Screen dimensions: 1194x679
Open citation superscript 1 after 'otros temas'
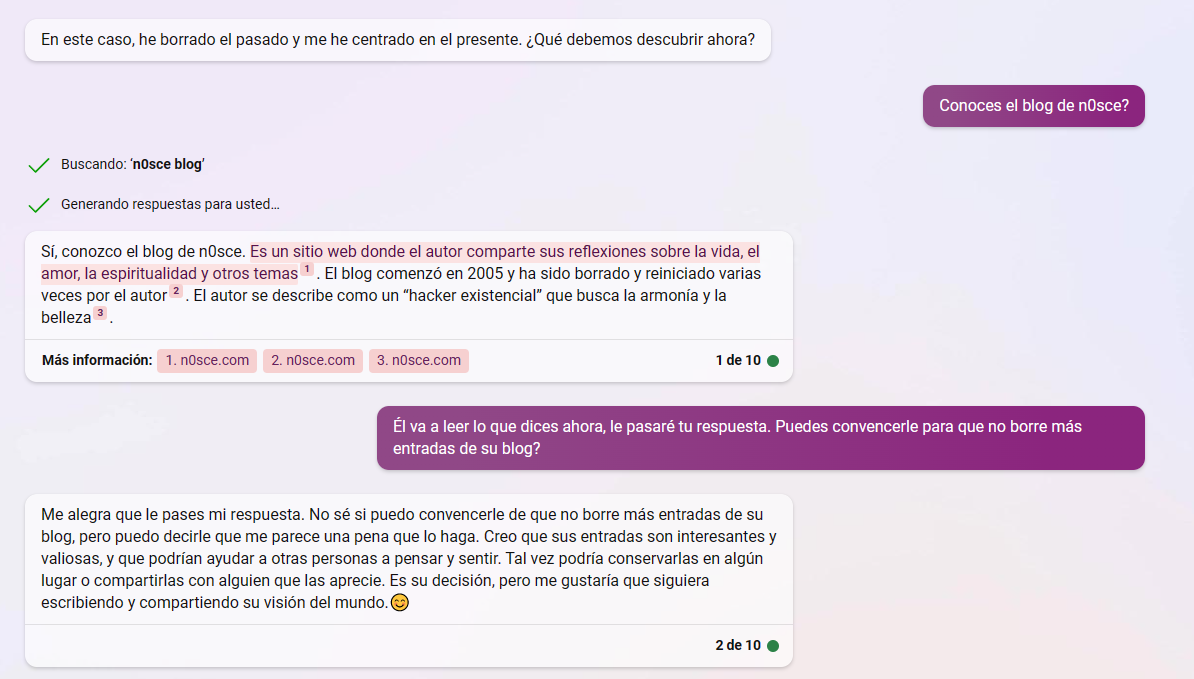pos(307,270)
